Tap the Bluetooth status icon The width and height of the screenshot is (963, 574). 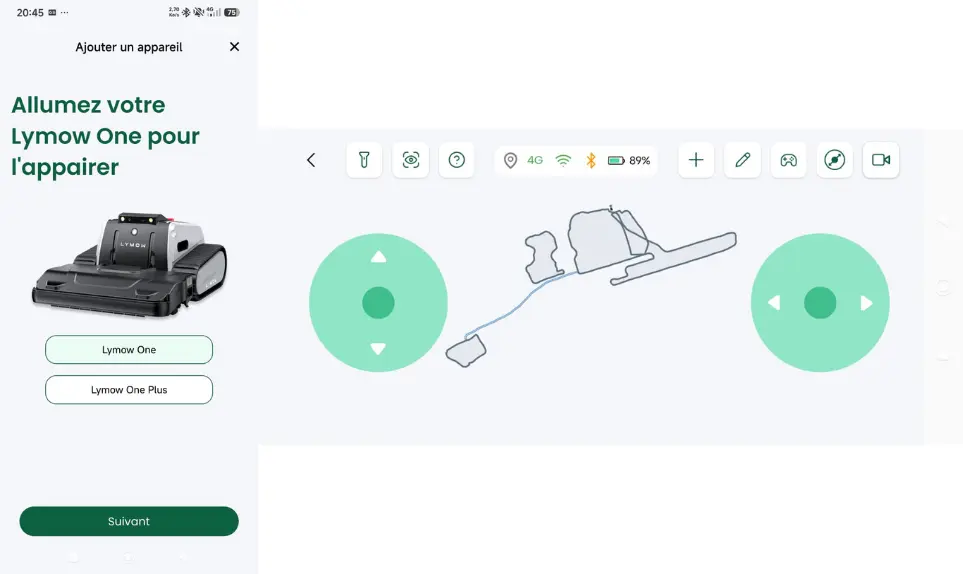pos(591,161)
